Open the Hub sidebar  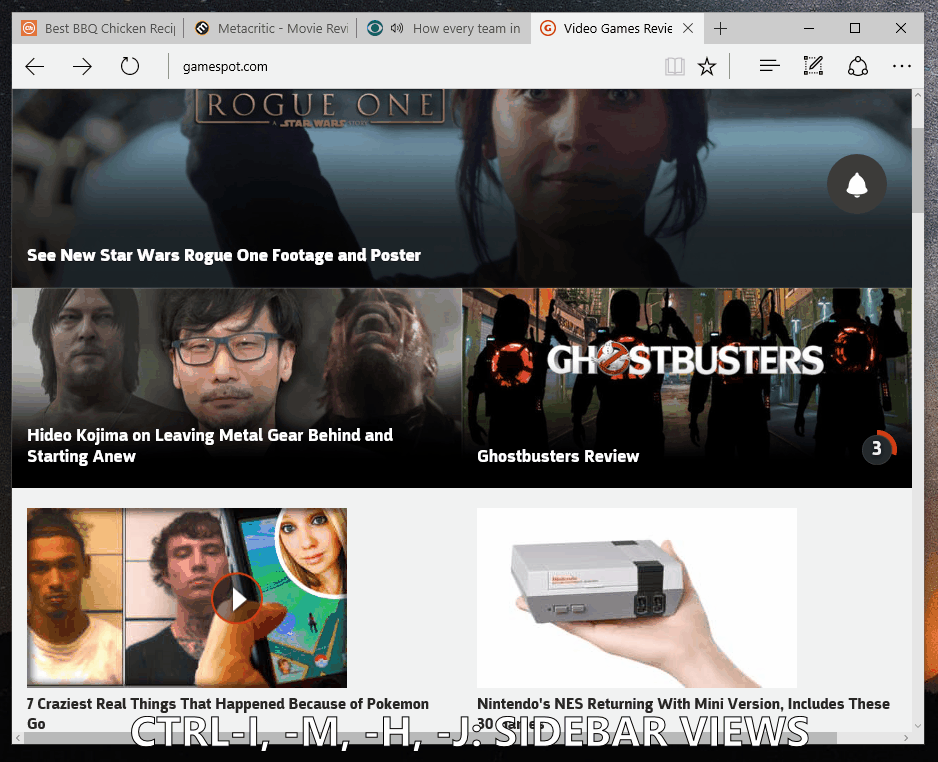768,66
